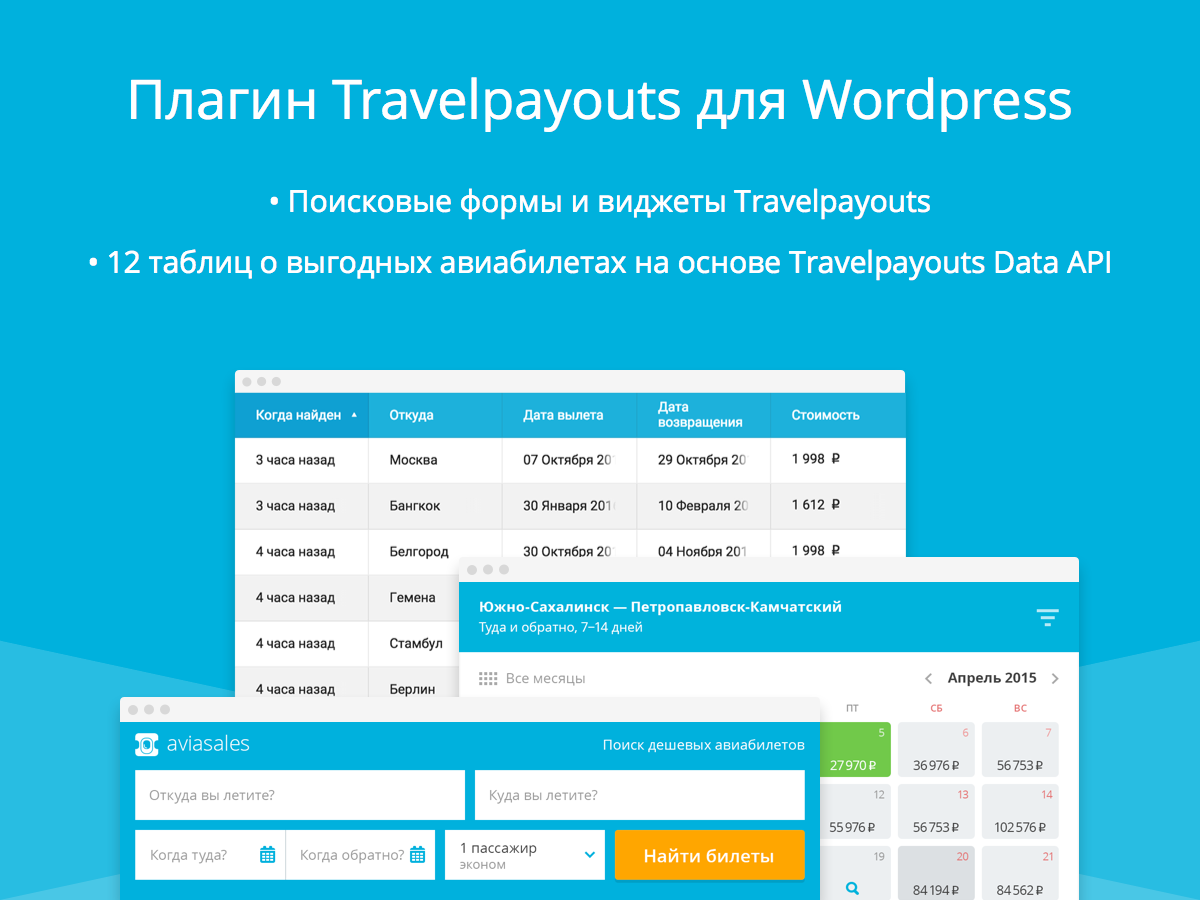
Task: Click calendar icon in 'Когда туда?' field
Action: (x=267, y=855)
